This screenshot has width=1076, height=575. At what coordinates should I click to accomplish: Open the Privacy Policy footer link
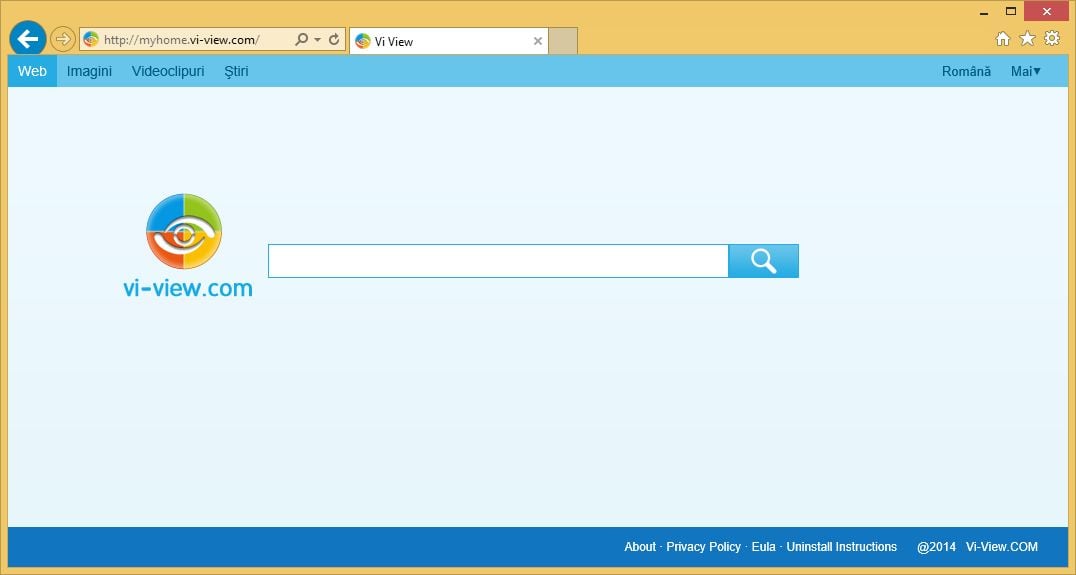703,547
